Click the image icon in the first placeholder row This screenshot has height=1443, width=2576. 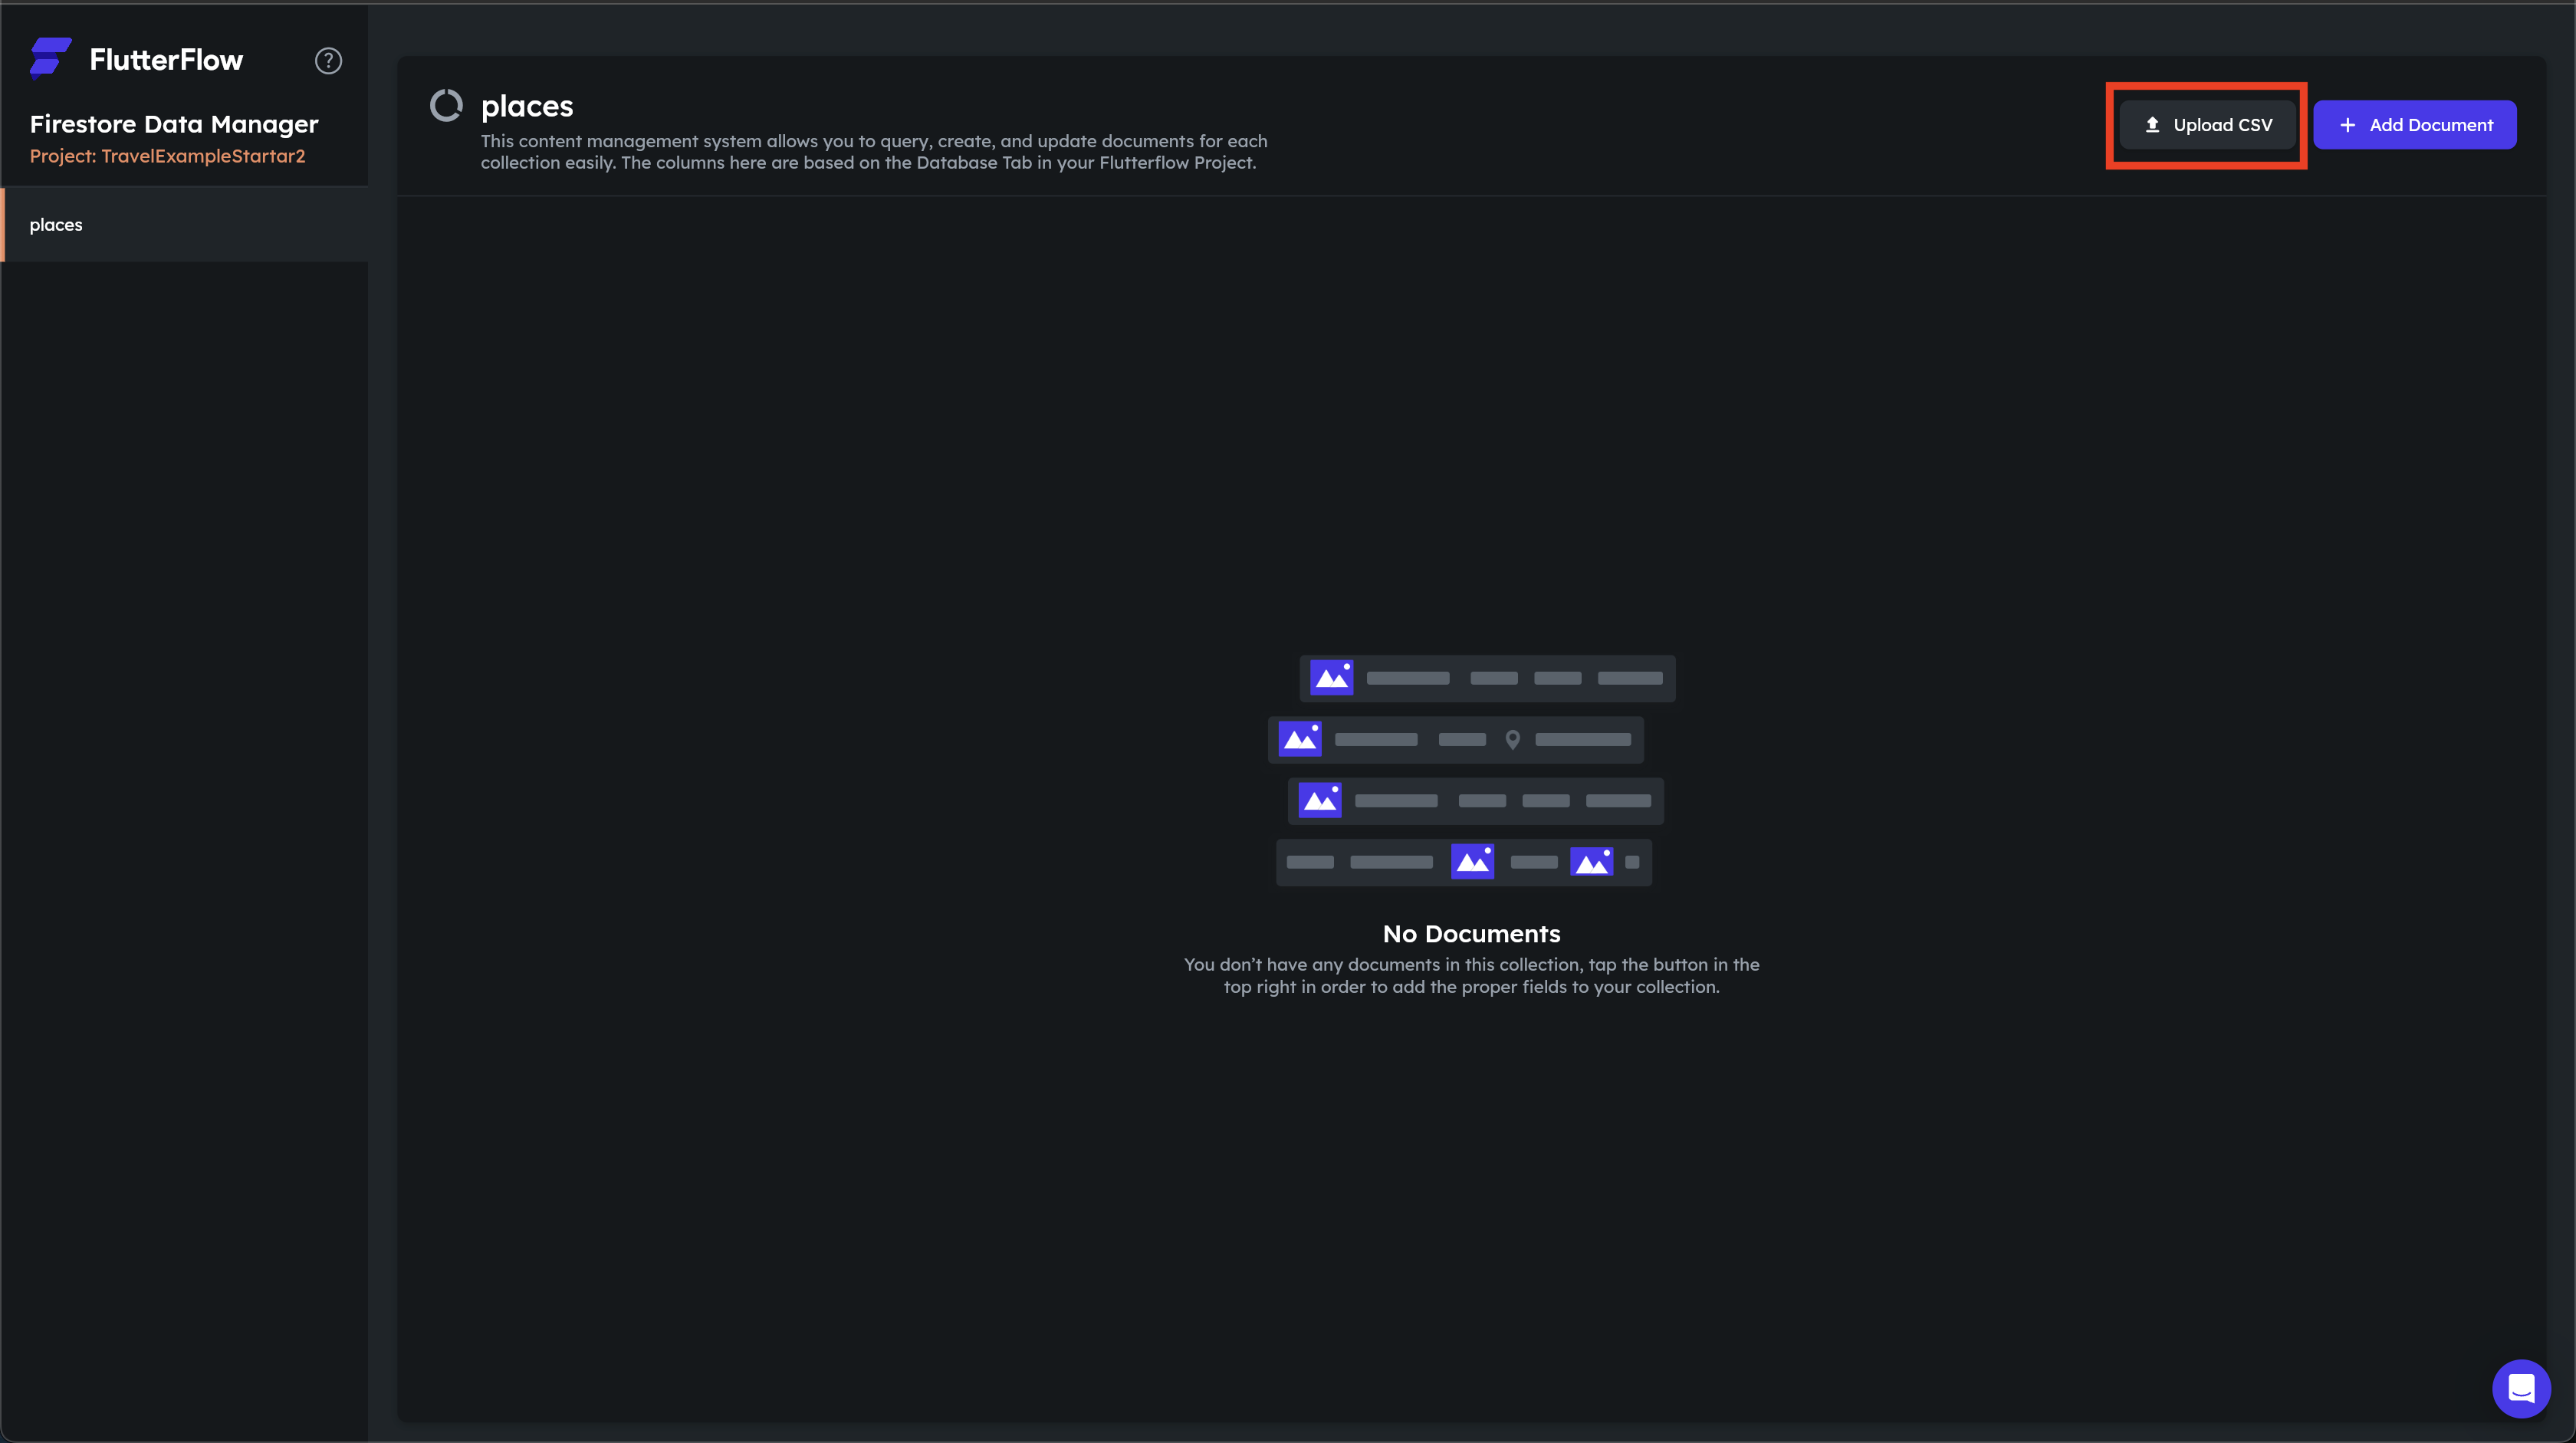pos(1331,678)
